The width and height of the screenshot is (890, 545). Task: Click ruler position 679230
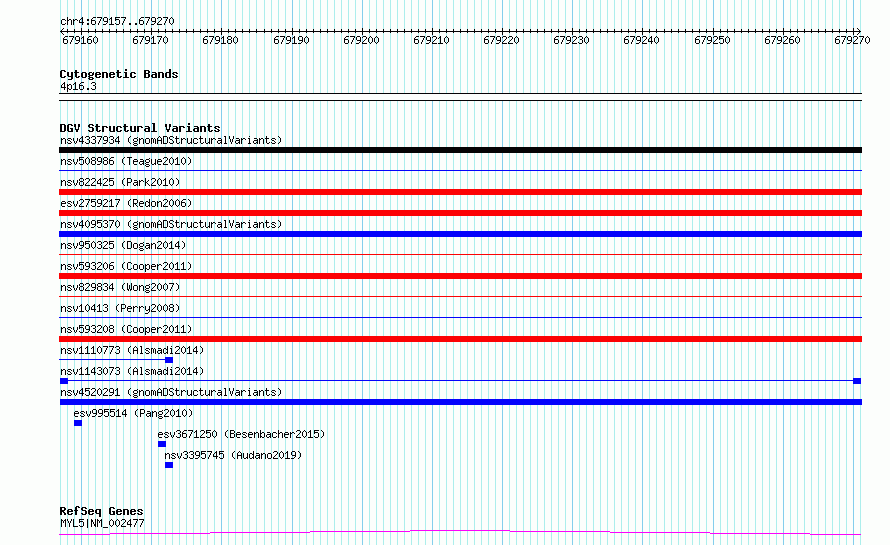click(x=571, y=40)
